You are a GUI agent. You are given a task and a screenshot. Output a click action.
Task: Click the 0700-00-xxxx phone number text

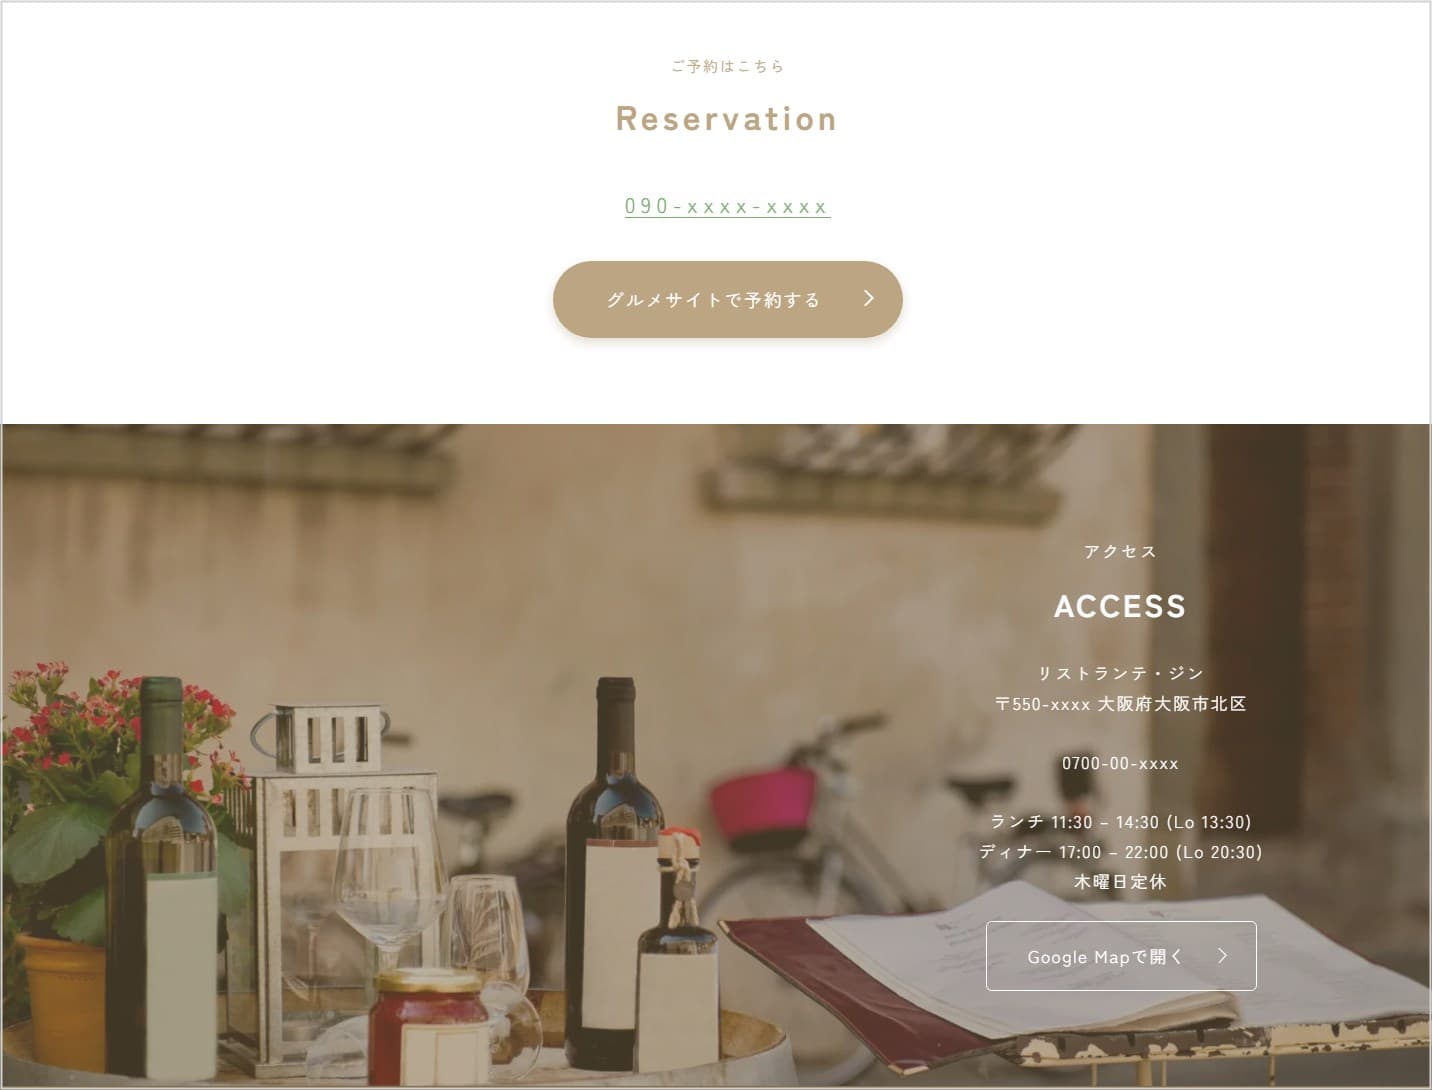coord(1120,763)
